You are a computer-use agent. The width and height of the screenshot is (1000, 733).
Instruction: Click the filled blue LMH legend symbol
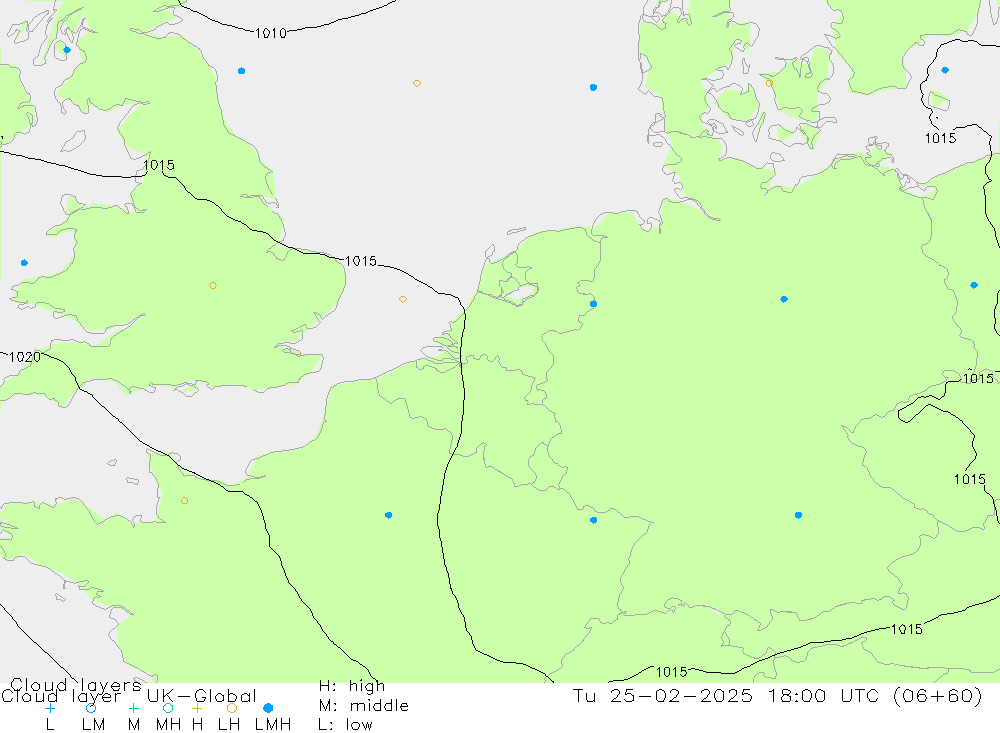click(268, 708)
